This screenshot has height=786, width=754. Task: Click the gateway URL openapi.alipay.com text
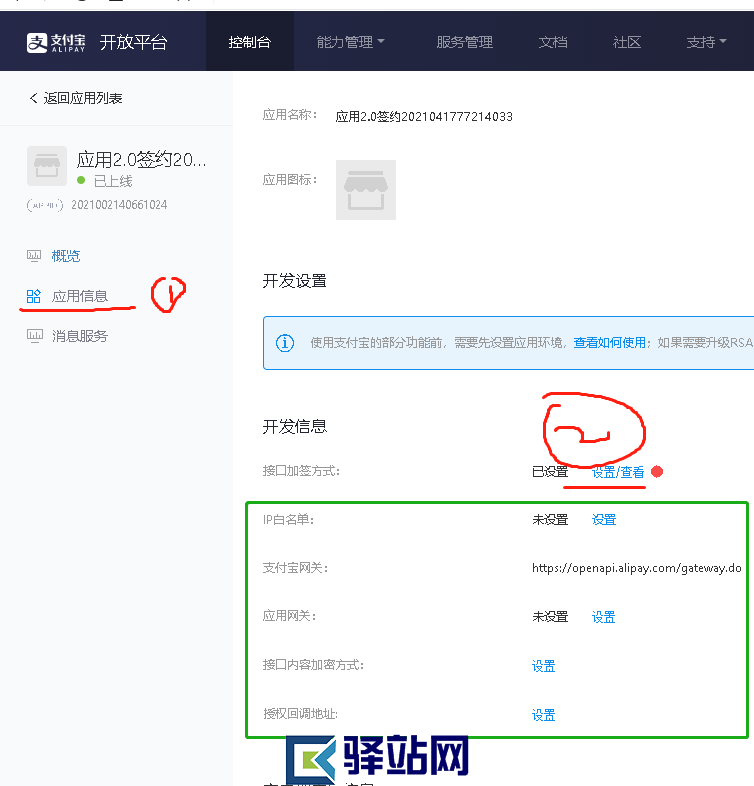tap(637, 568)
